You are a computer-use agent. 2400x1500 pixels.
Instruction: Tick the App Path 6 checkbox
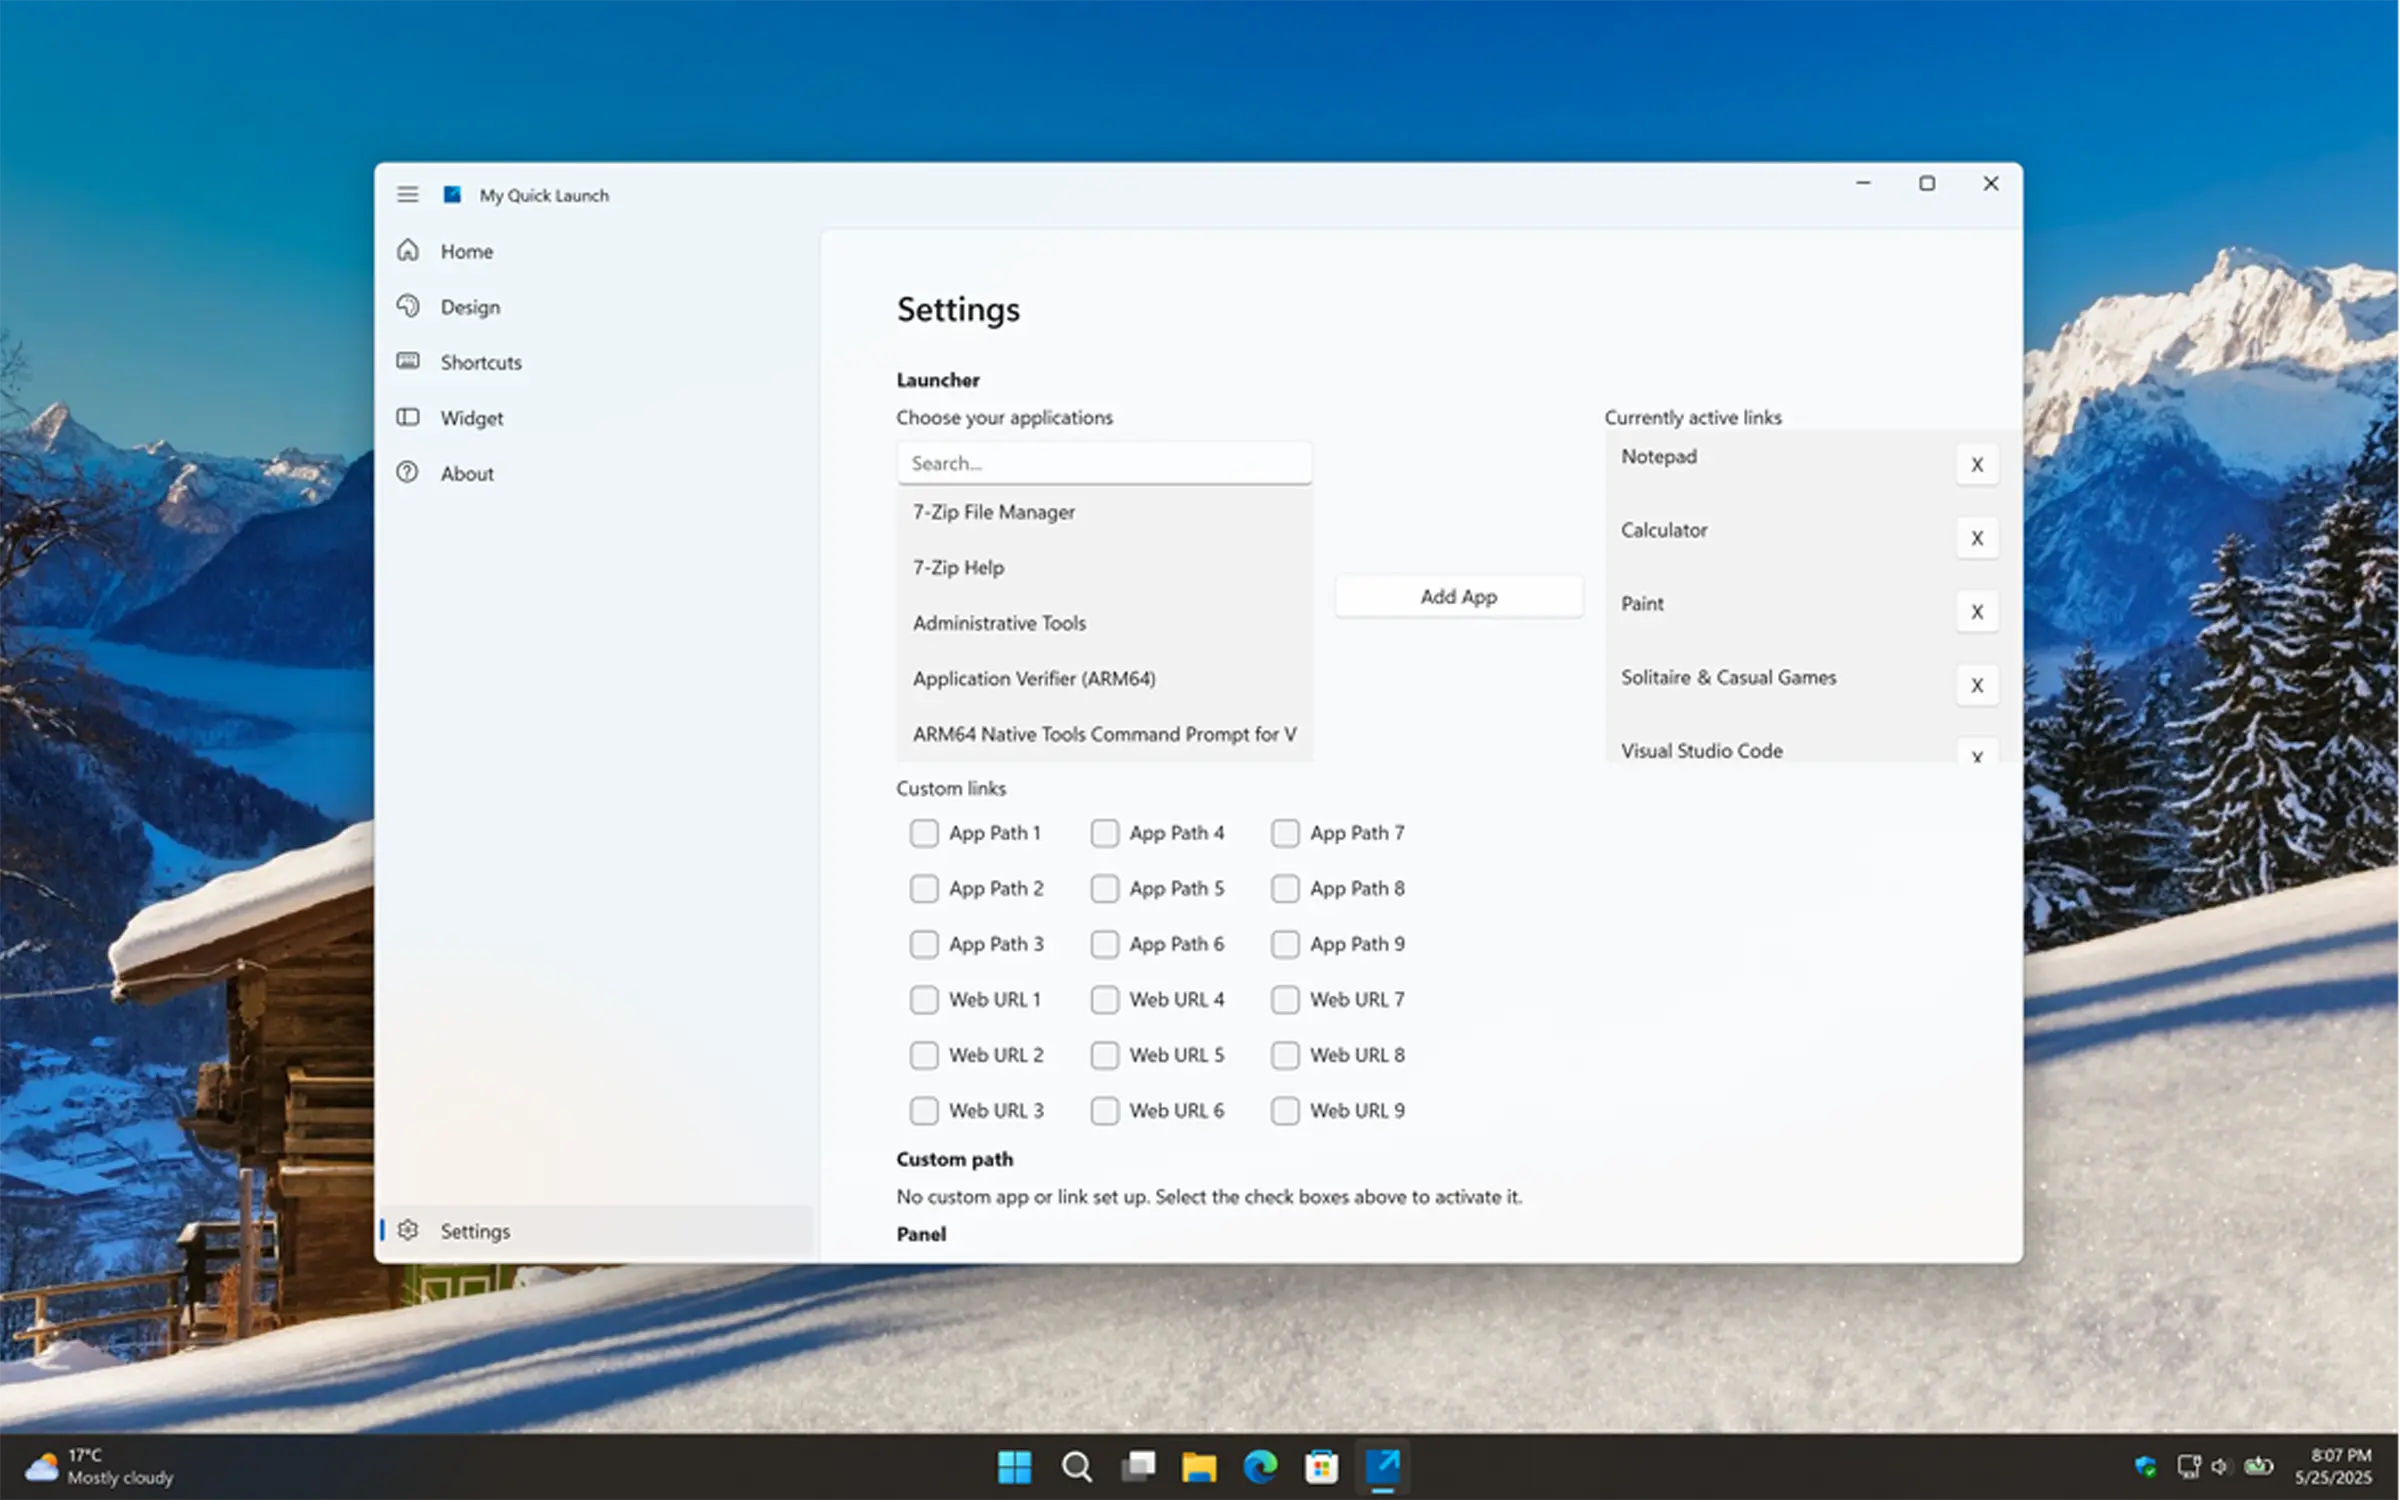pyautogui.click(x=1105, y=944)
